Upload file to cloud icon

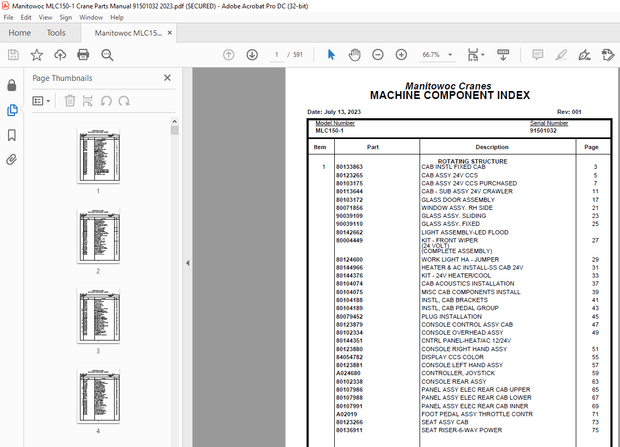(60, 55)
